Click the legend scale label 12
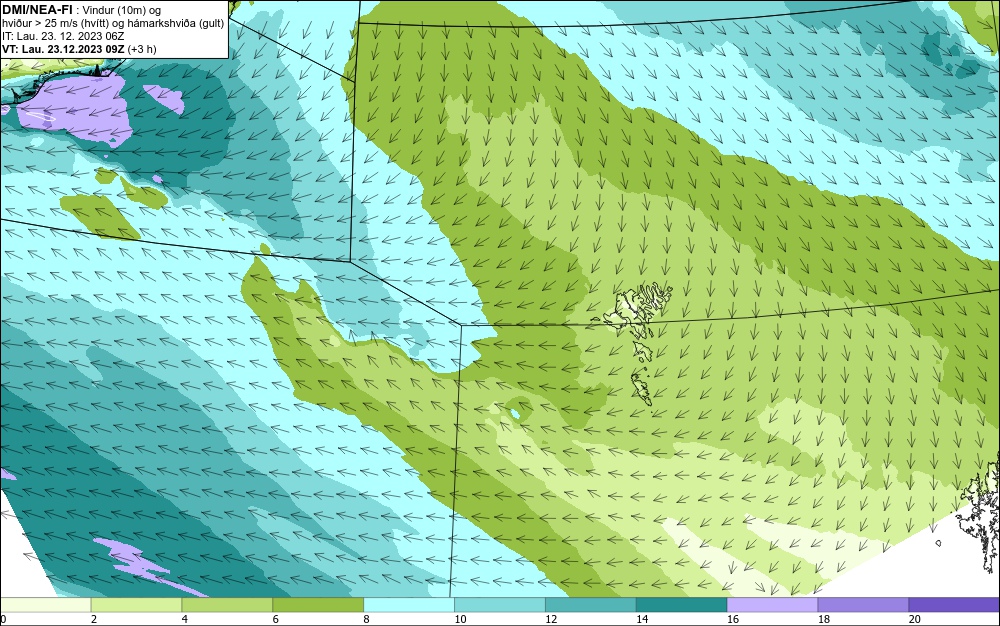The width and height of the screenshot is (1000, 626). click(x=551, y=619)
